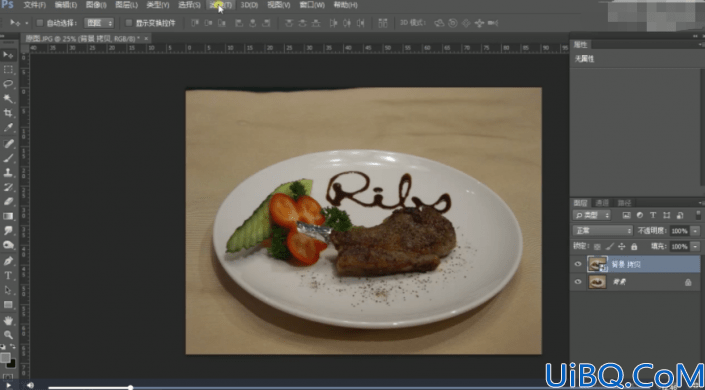705x390 pixels.
Task: Click the auto-align layers icon in options bar
Action: (x=383, y=23)
